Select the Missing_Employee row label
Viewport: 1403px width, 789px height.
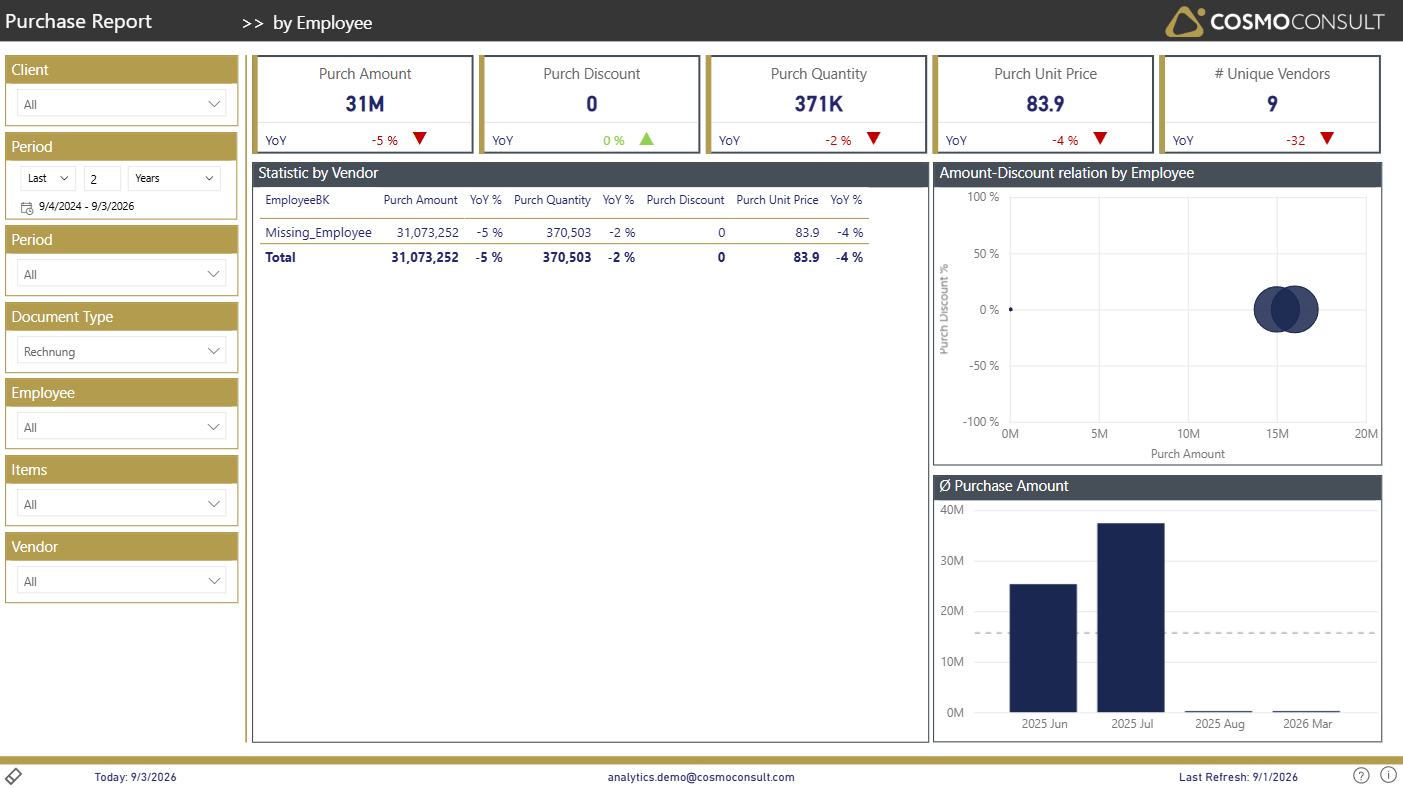[318, 233]
